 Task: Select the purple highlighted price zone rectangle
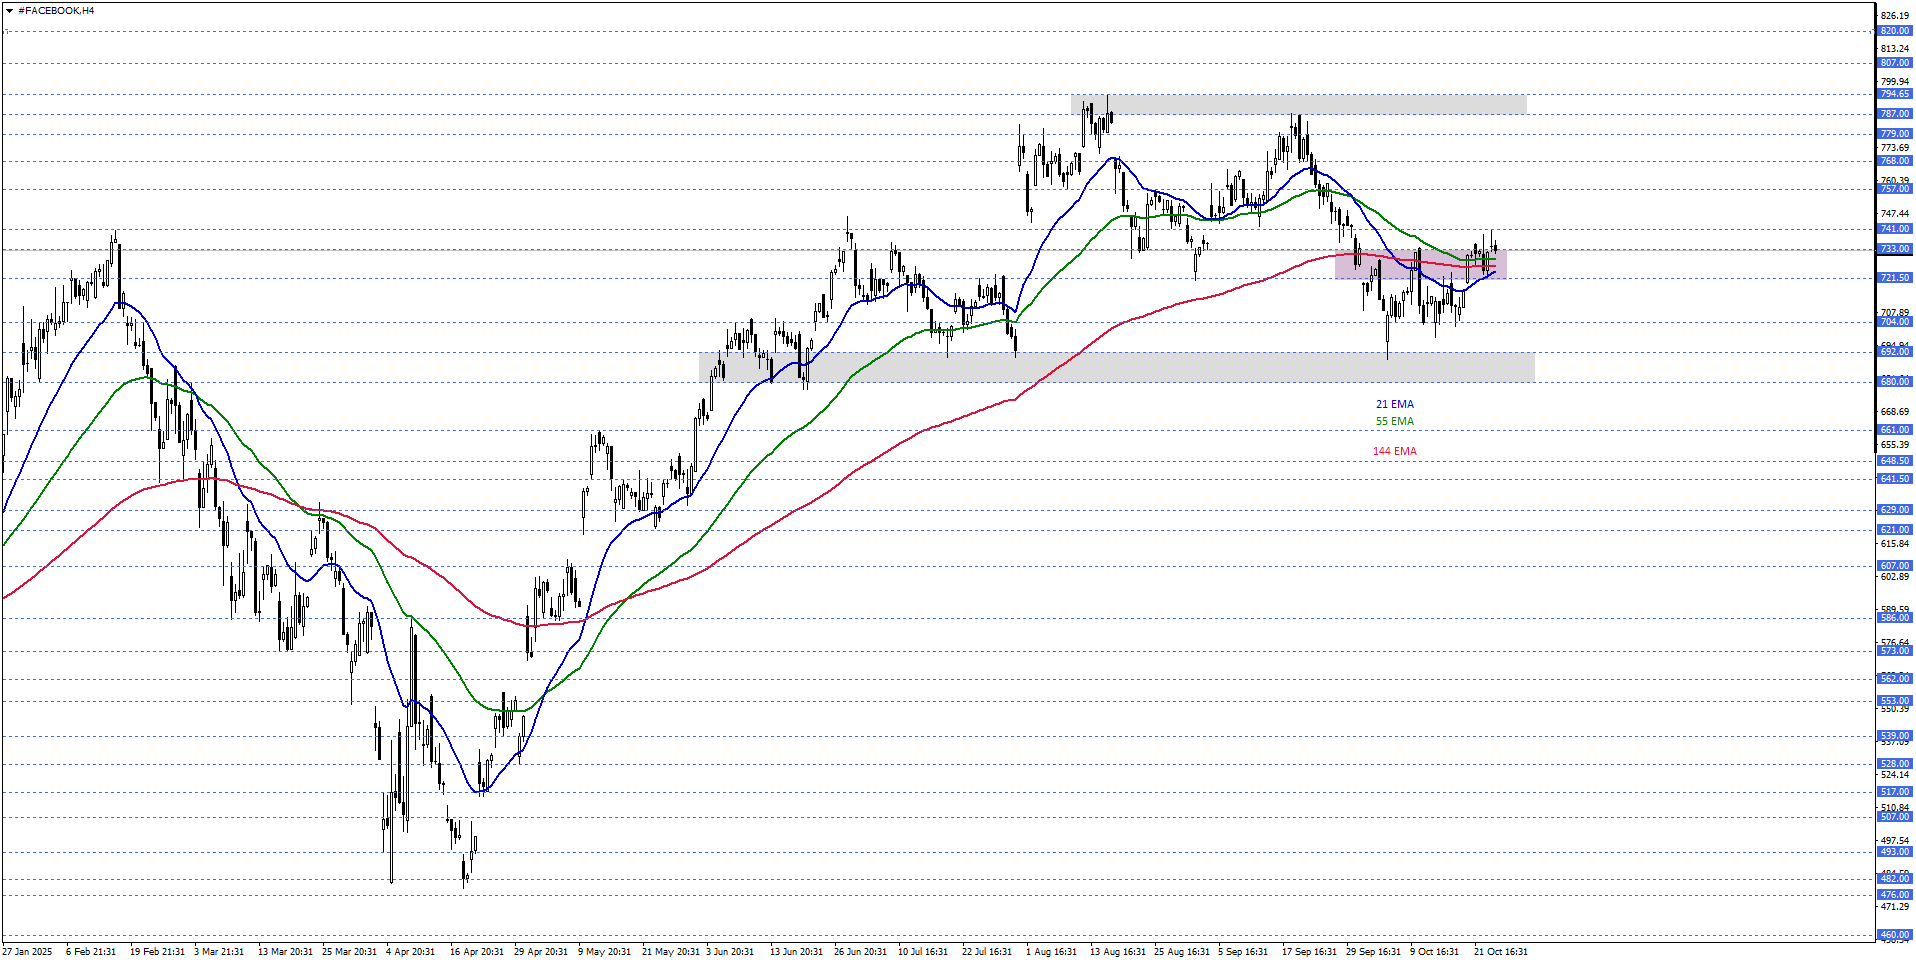click(1420, 264)
